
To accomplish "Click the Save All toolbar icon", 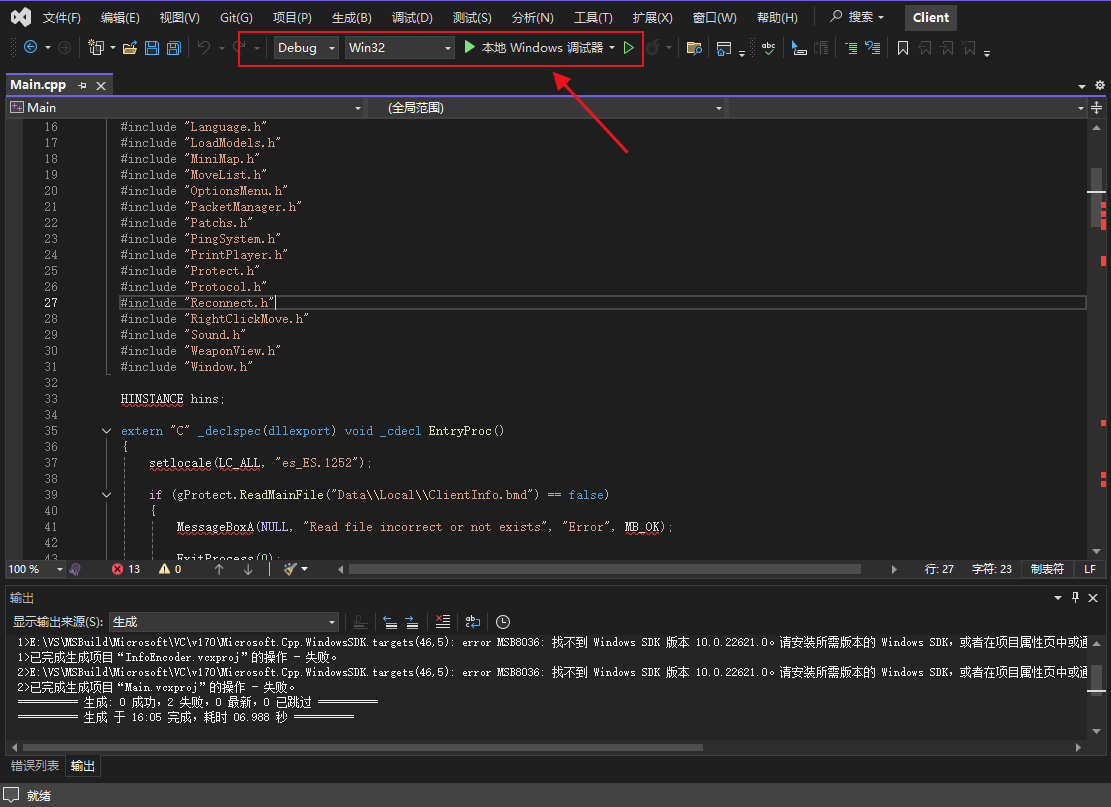I will pos(173,48).
